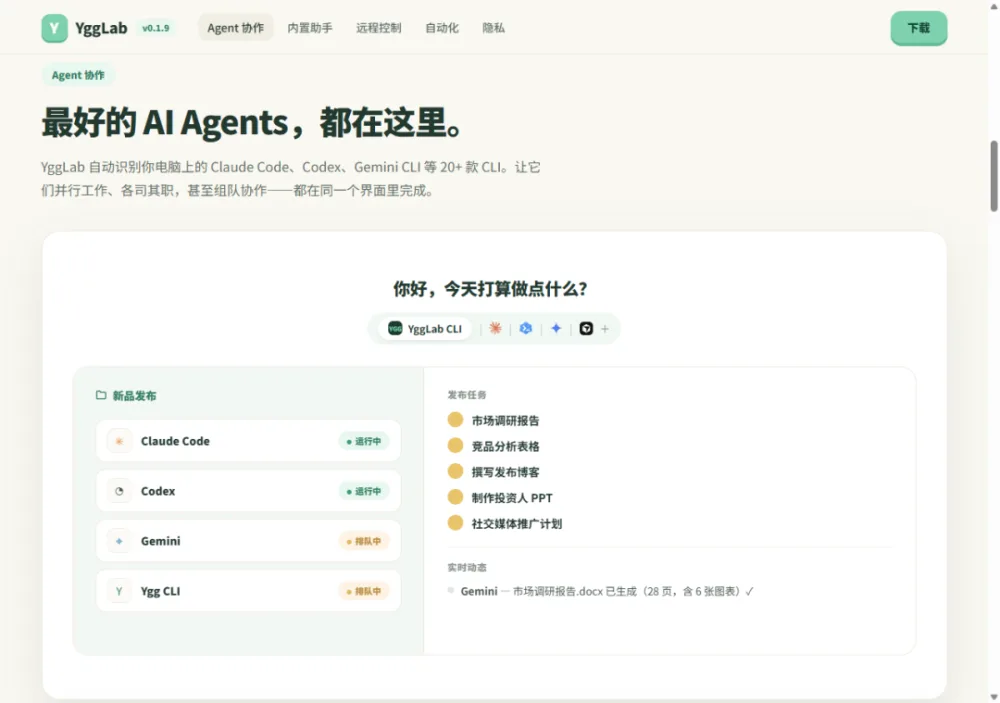Click Ygg CLI's 排队中 status badge

pyautogui.click(x=364, y=591)
